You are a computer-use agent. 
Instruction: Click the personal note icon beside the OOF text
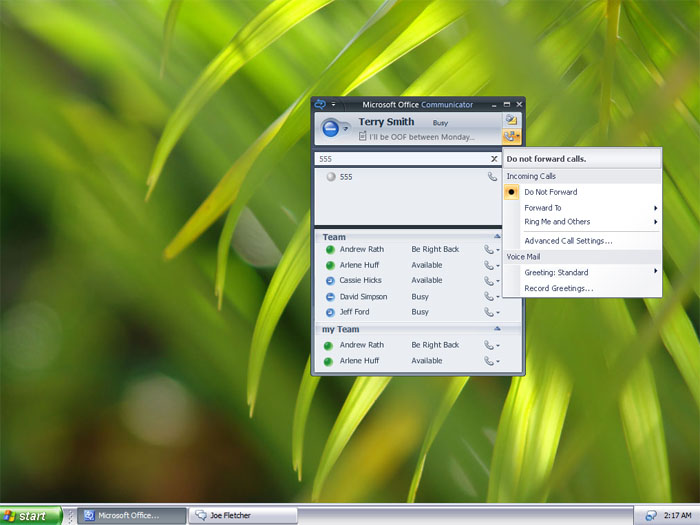[362, 137]
